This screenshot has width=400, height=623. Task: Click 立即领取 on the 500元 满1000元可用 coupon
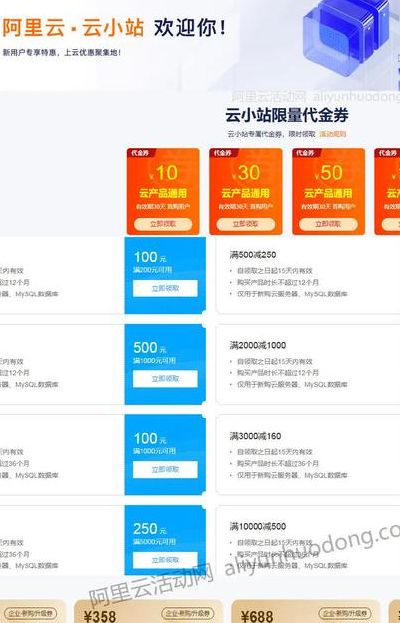[x=165, y=379]
